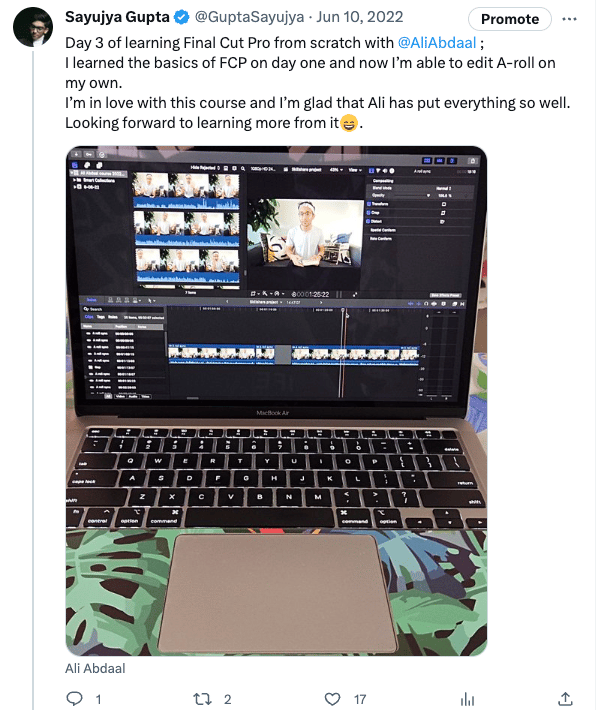
Task: Expand the Smart Collections folder in the library
Action: coord(75,180)
